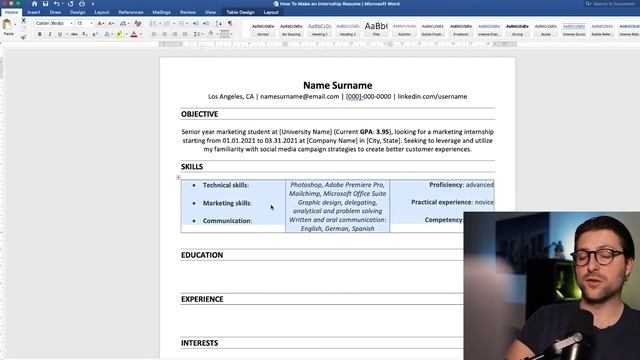The width and height of the screenshot is (640, 360).
Task: Go to the Mailings tab
Action: pyautogui.click(x=162, y=12)
